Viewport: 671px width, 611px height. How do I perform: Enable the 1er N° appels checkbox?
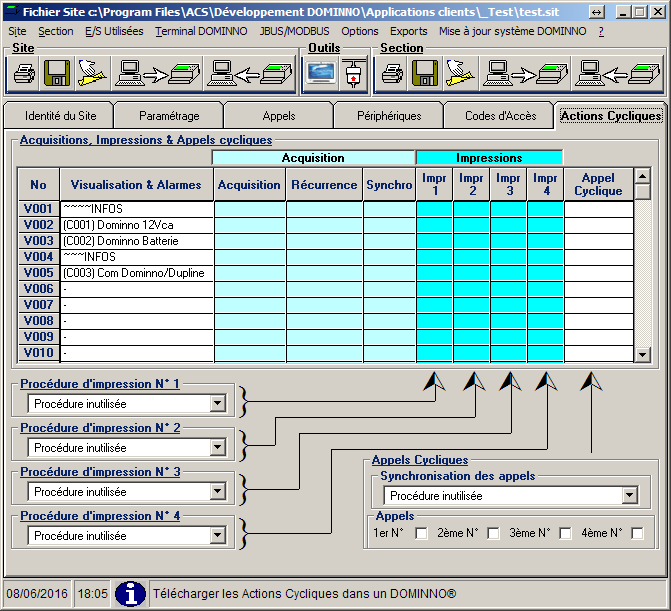(x=422, y=534)
